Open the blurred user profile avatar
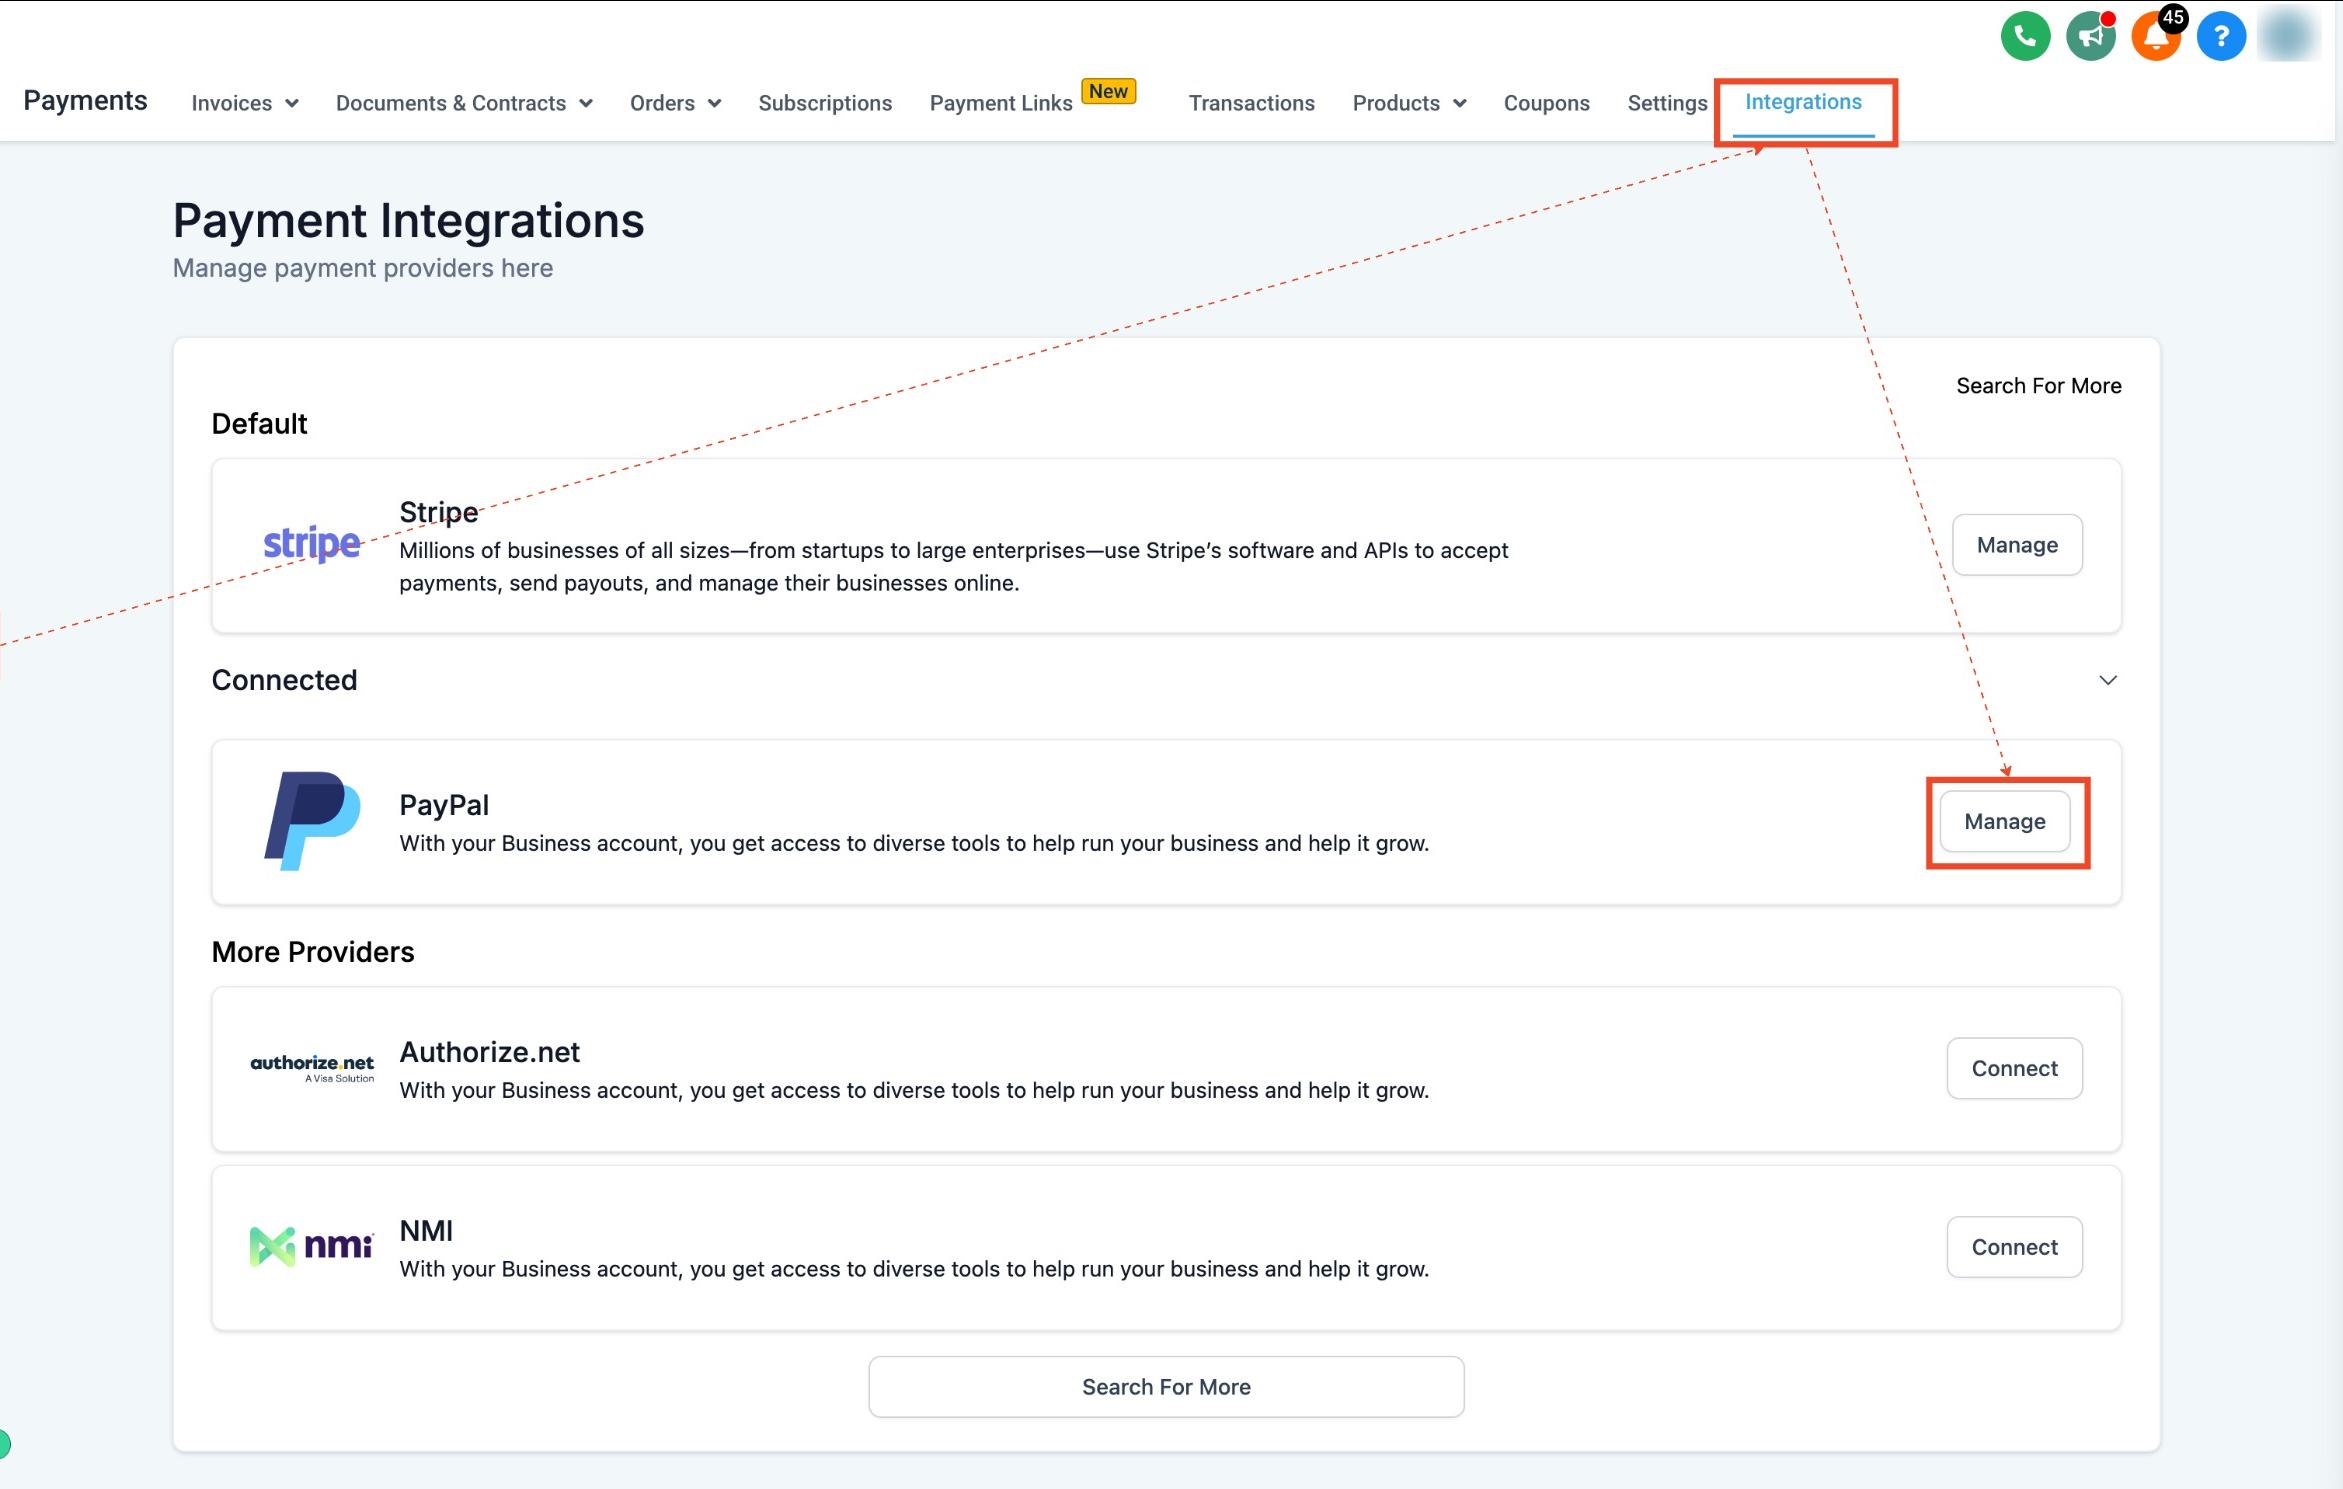This screenshot has height=1489, width=2343. point(2288,36)
